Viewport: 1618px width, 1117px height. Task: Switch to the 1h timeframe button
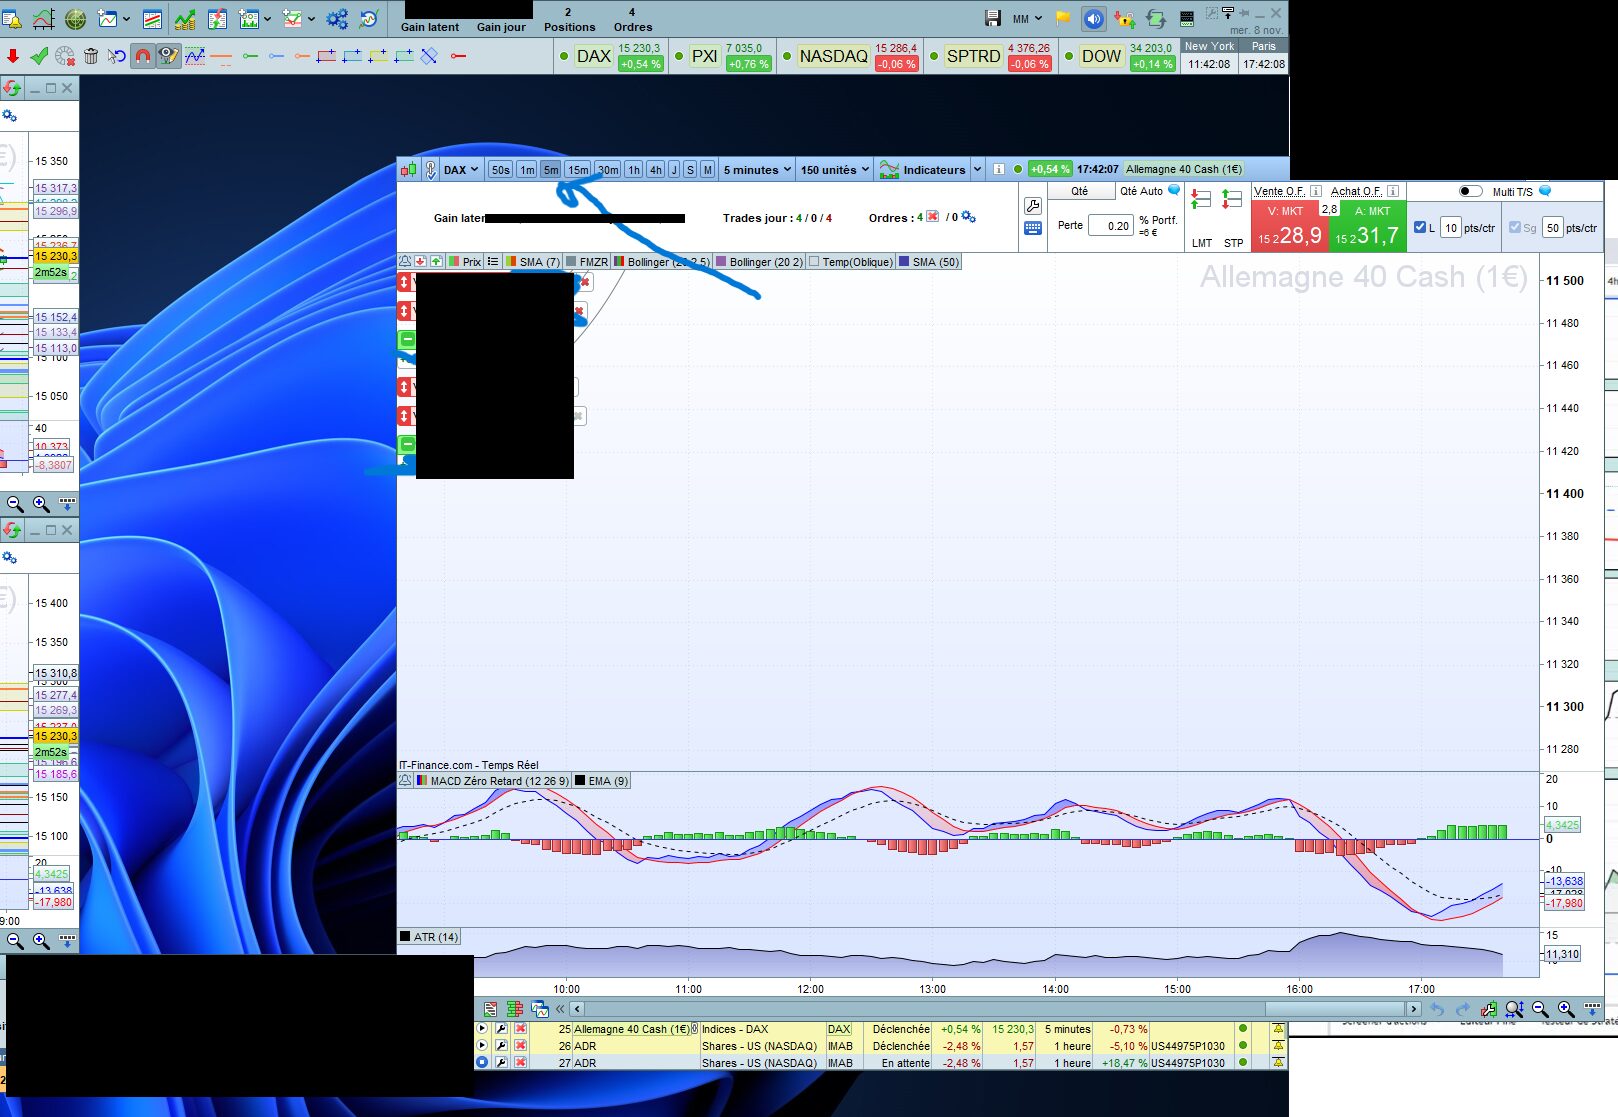point(634,170)
